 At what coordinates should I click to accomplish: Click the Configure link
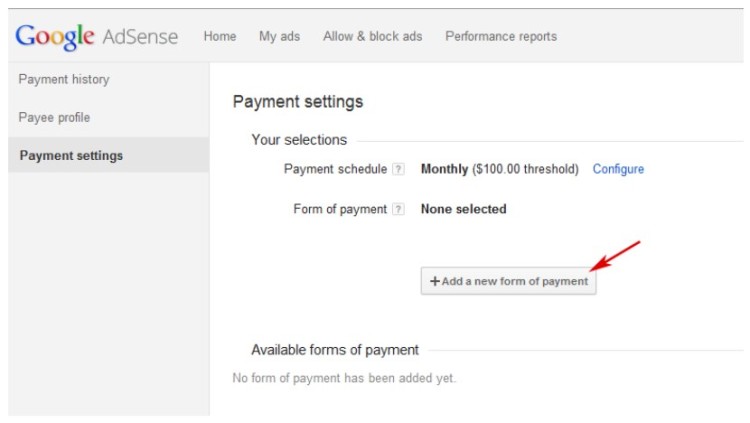click(x=618, y=169)
